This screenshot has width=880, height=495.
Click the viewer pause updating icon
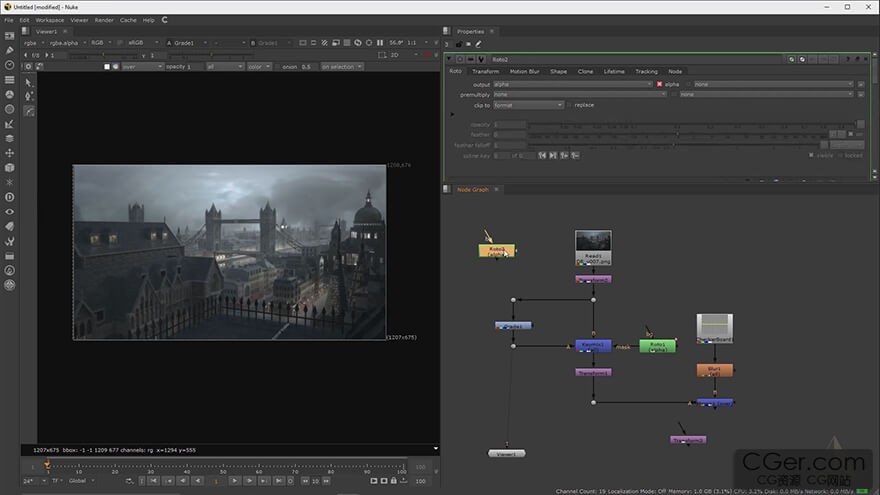pyautogui.click(x=380, y=43)
